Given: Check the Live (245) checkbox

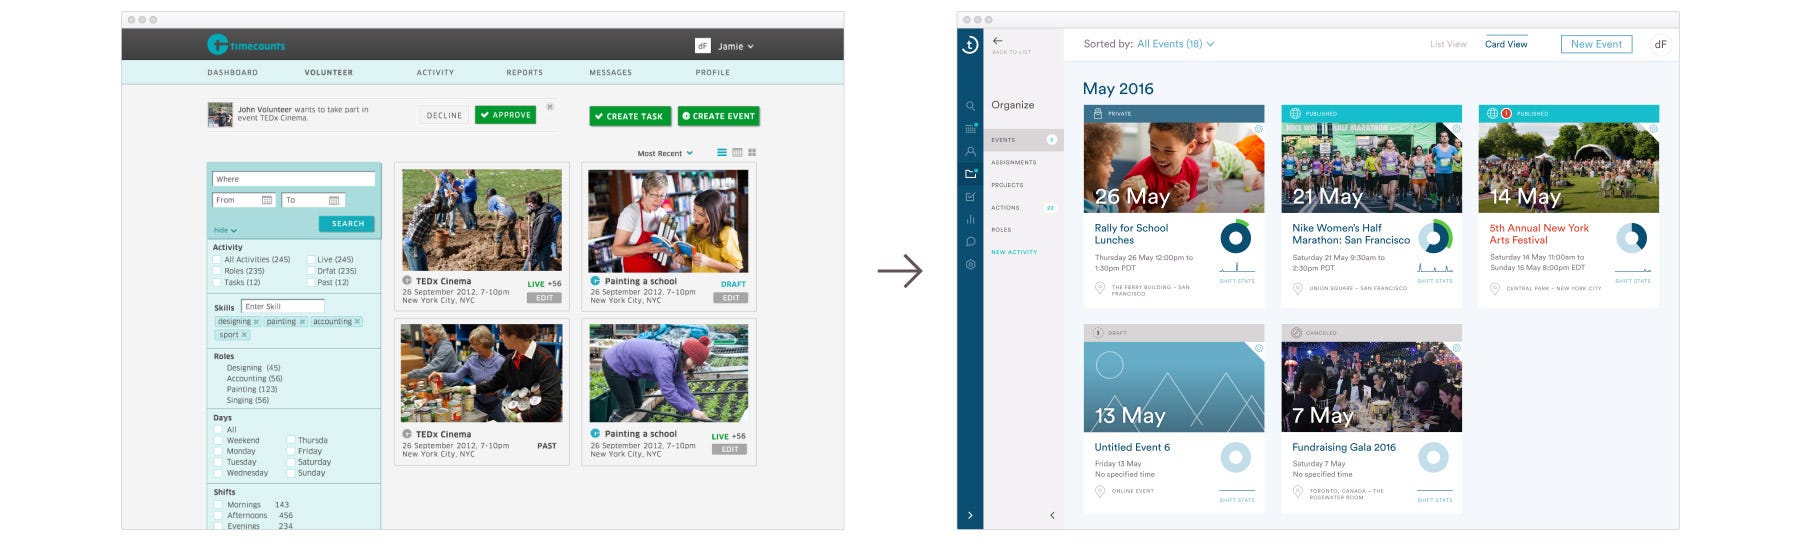Looking at the screenshot, I should 311,260.
